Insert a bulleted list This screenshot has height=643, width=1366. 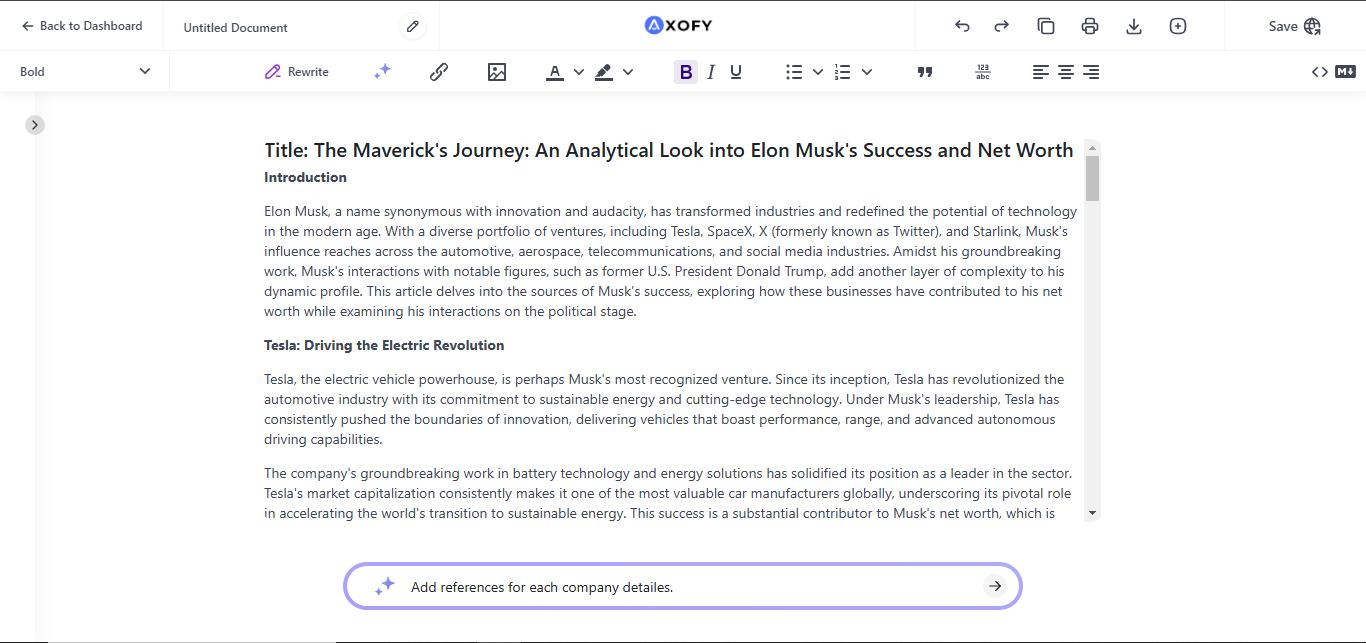[794, 72]
